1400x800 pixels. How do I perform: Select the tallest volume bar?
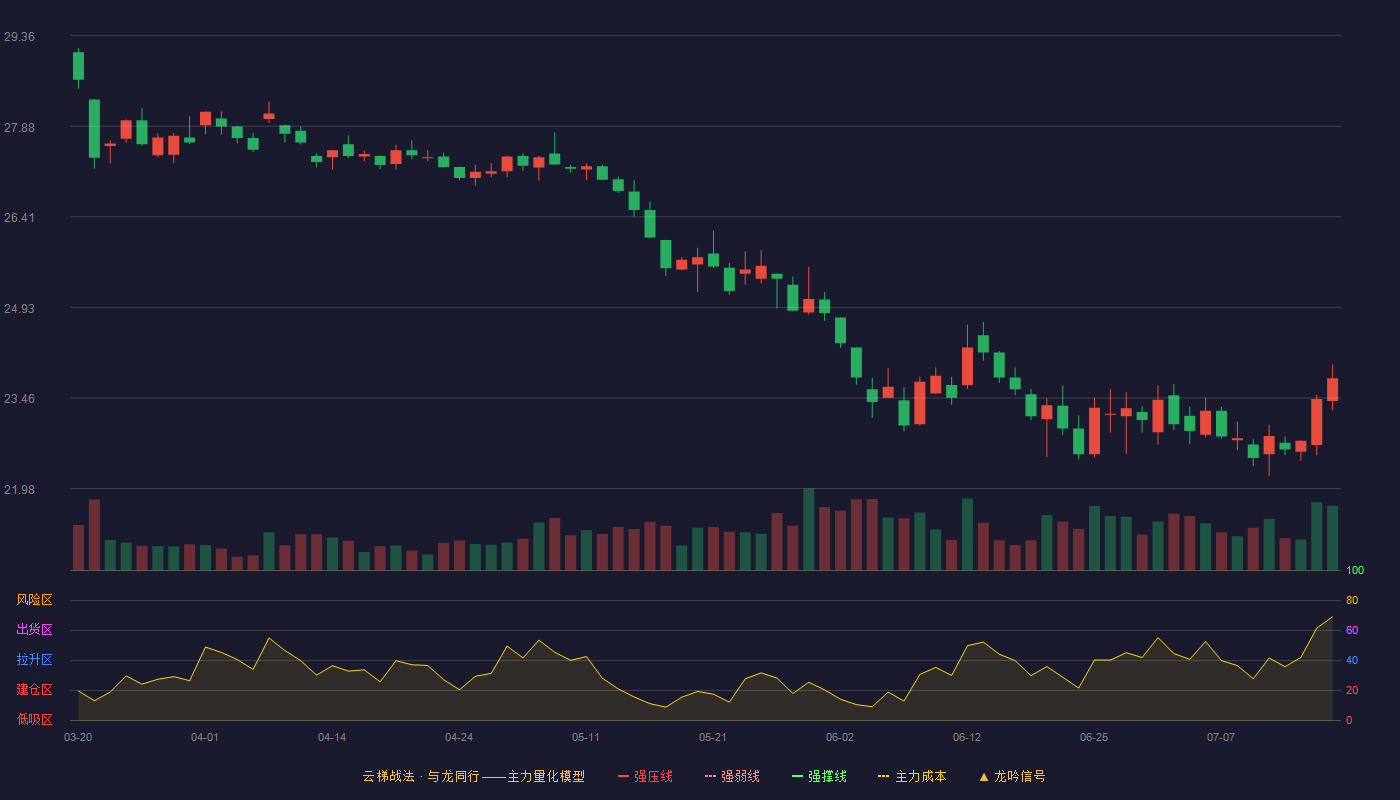(x=808, y=529)
